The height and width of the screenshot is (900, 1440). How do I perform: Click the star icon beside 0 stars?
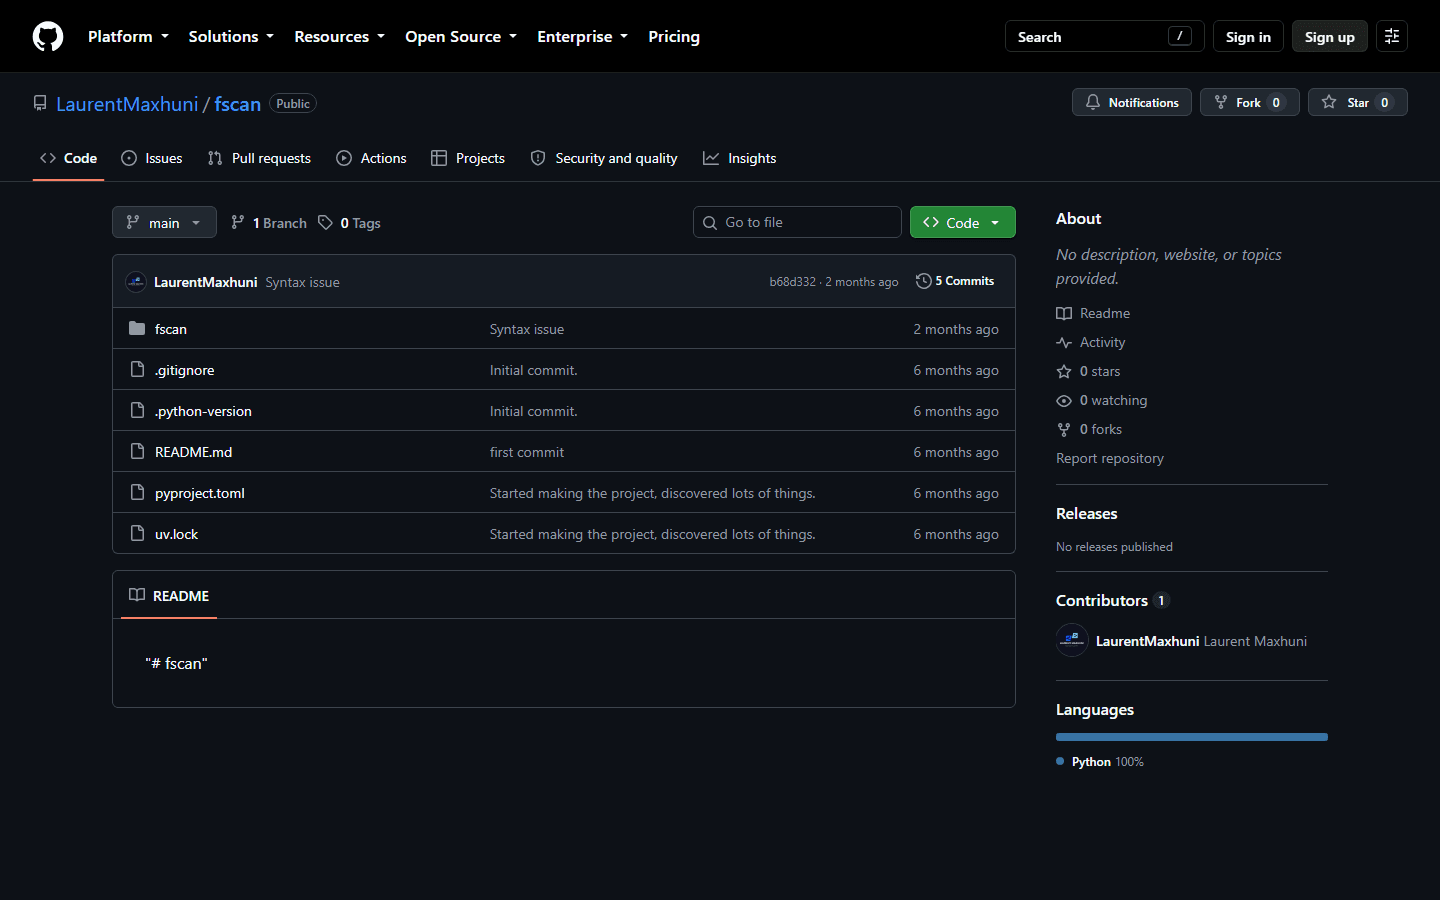(x=1064, y=371)
